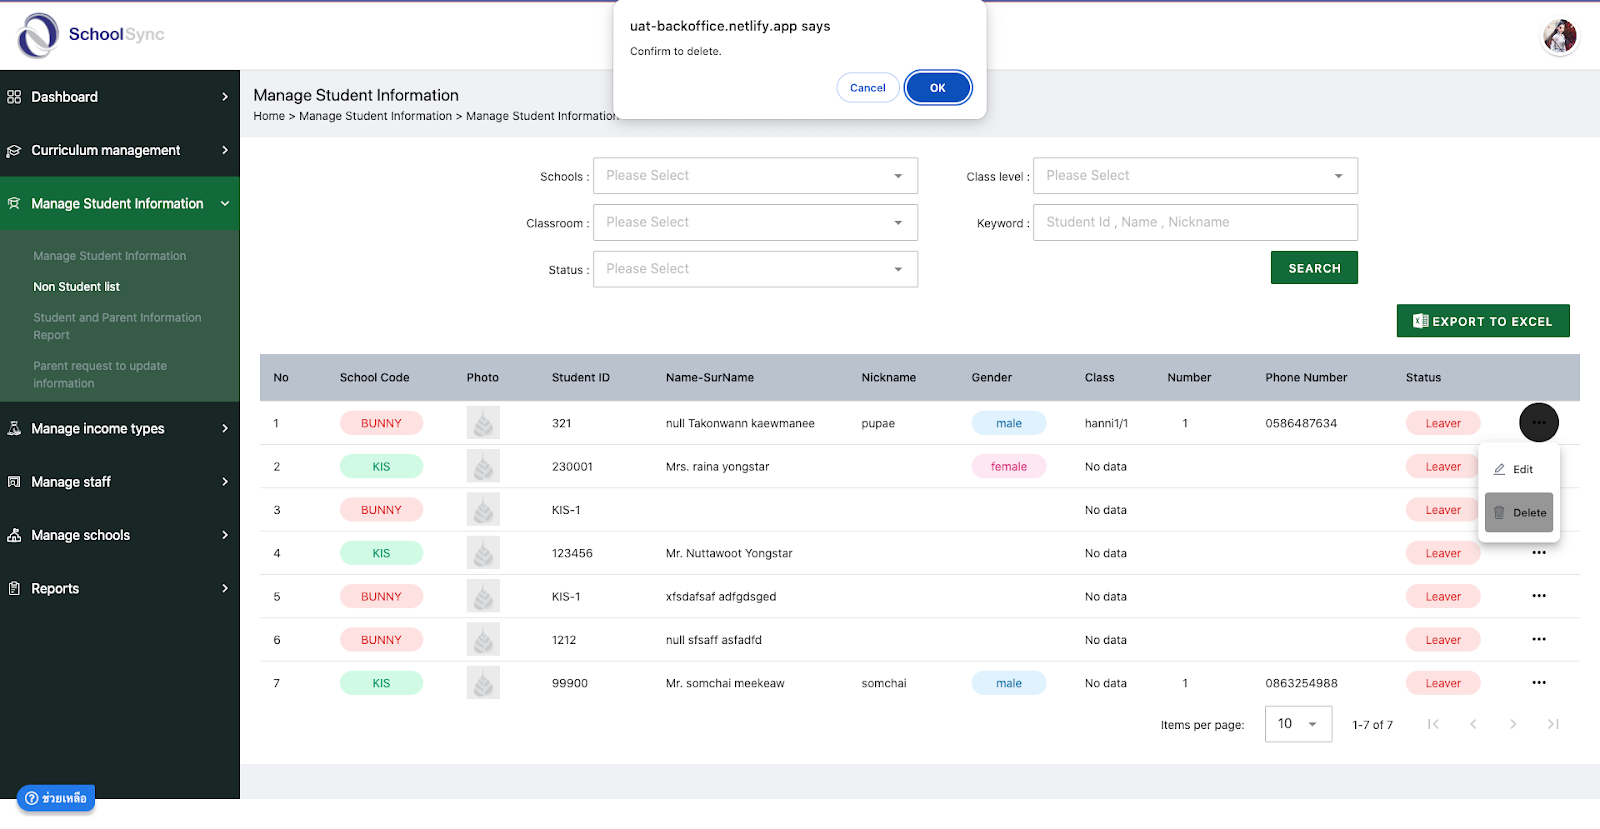1600x829 pixels.
Task: Open the user profile avatar
Action: point(1560,37)
